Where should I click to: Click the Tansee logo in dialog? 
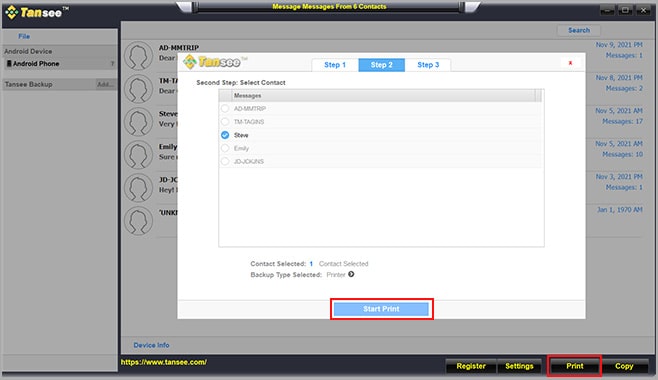[215, 62]
